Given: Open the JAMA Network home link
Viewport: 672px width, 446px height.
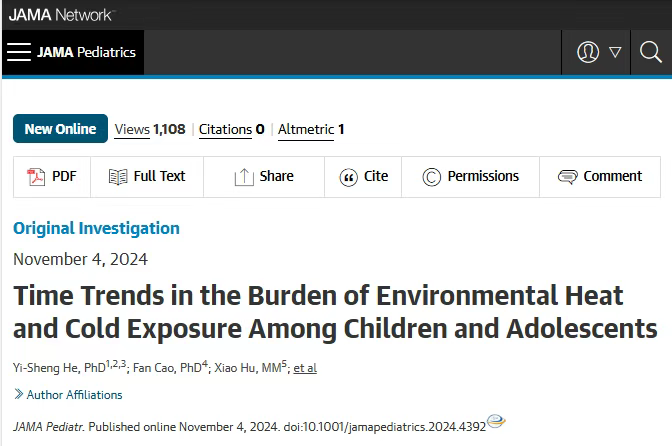Looking at the screenshot, I should [60, 15].
